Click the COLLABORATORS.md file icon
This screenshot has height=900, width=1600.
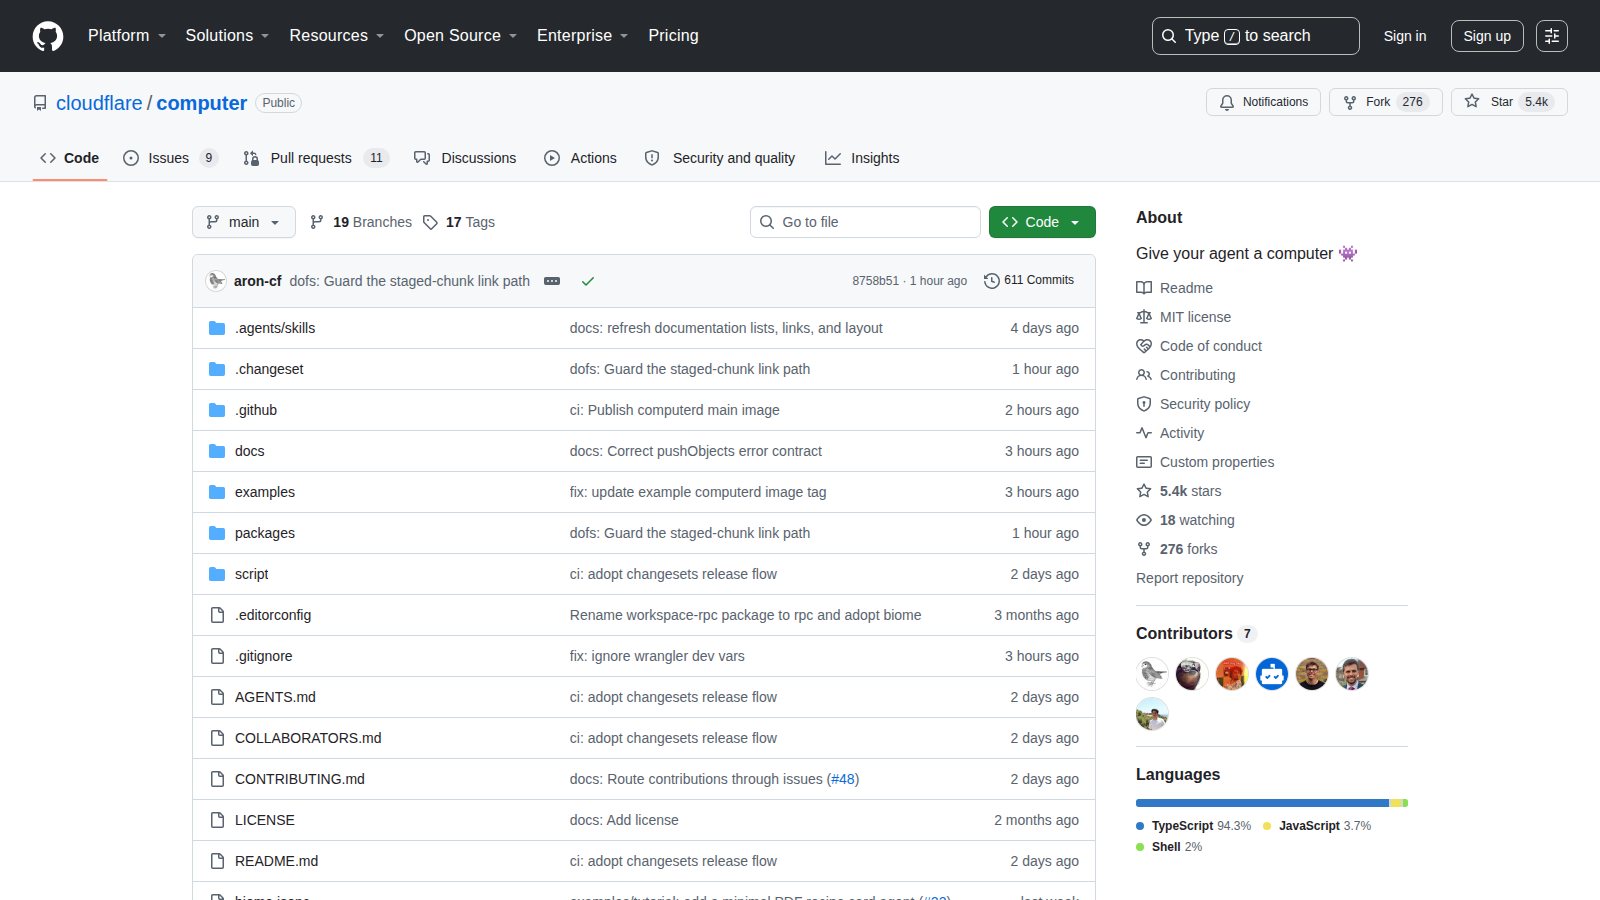(217, 738)
